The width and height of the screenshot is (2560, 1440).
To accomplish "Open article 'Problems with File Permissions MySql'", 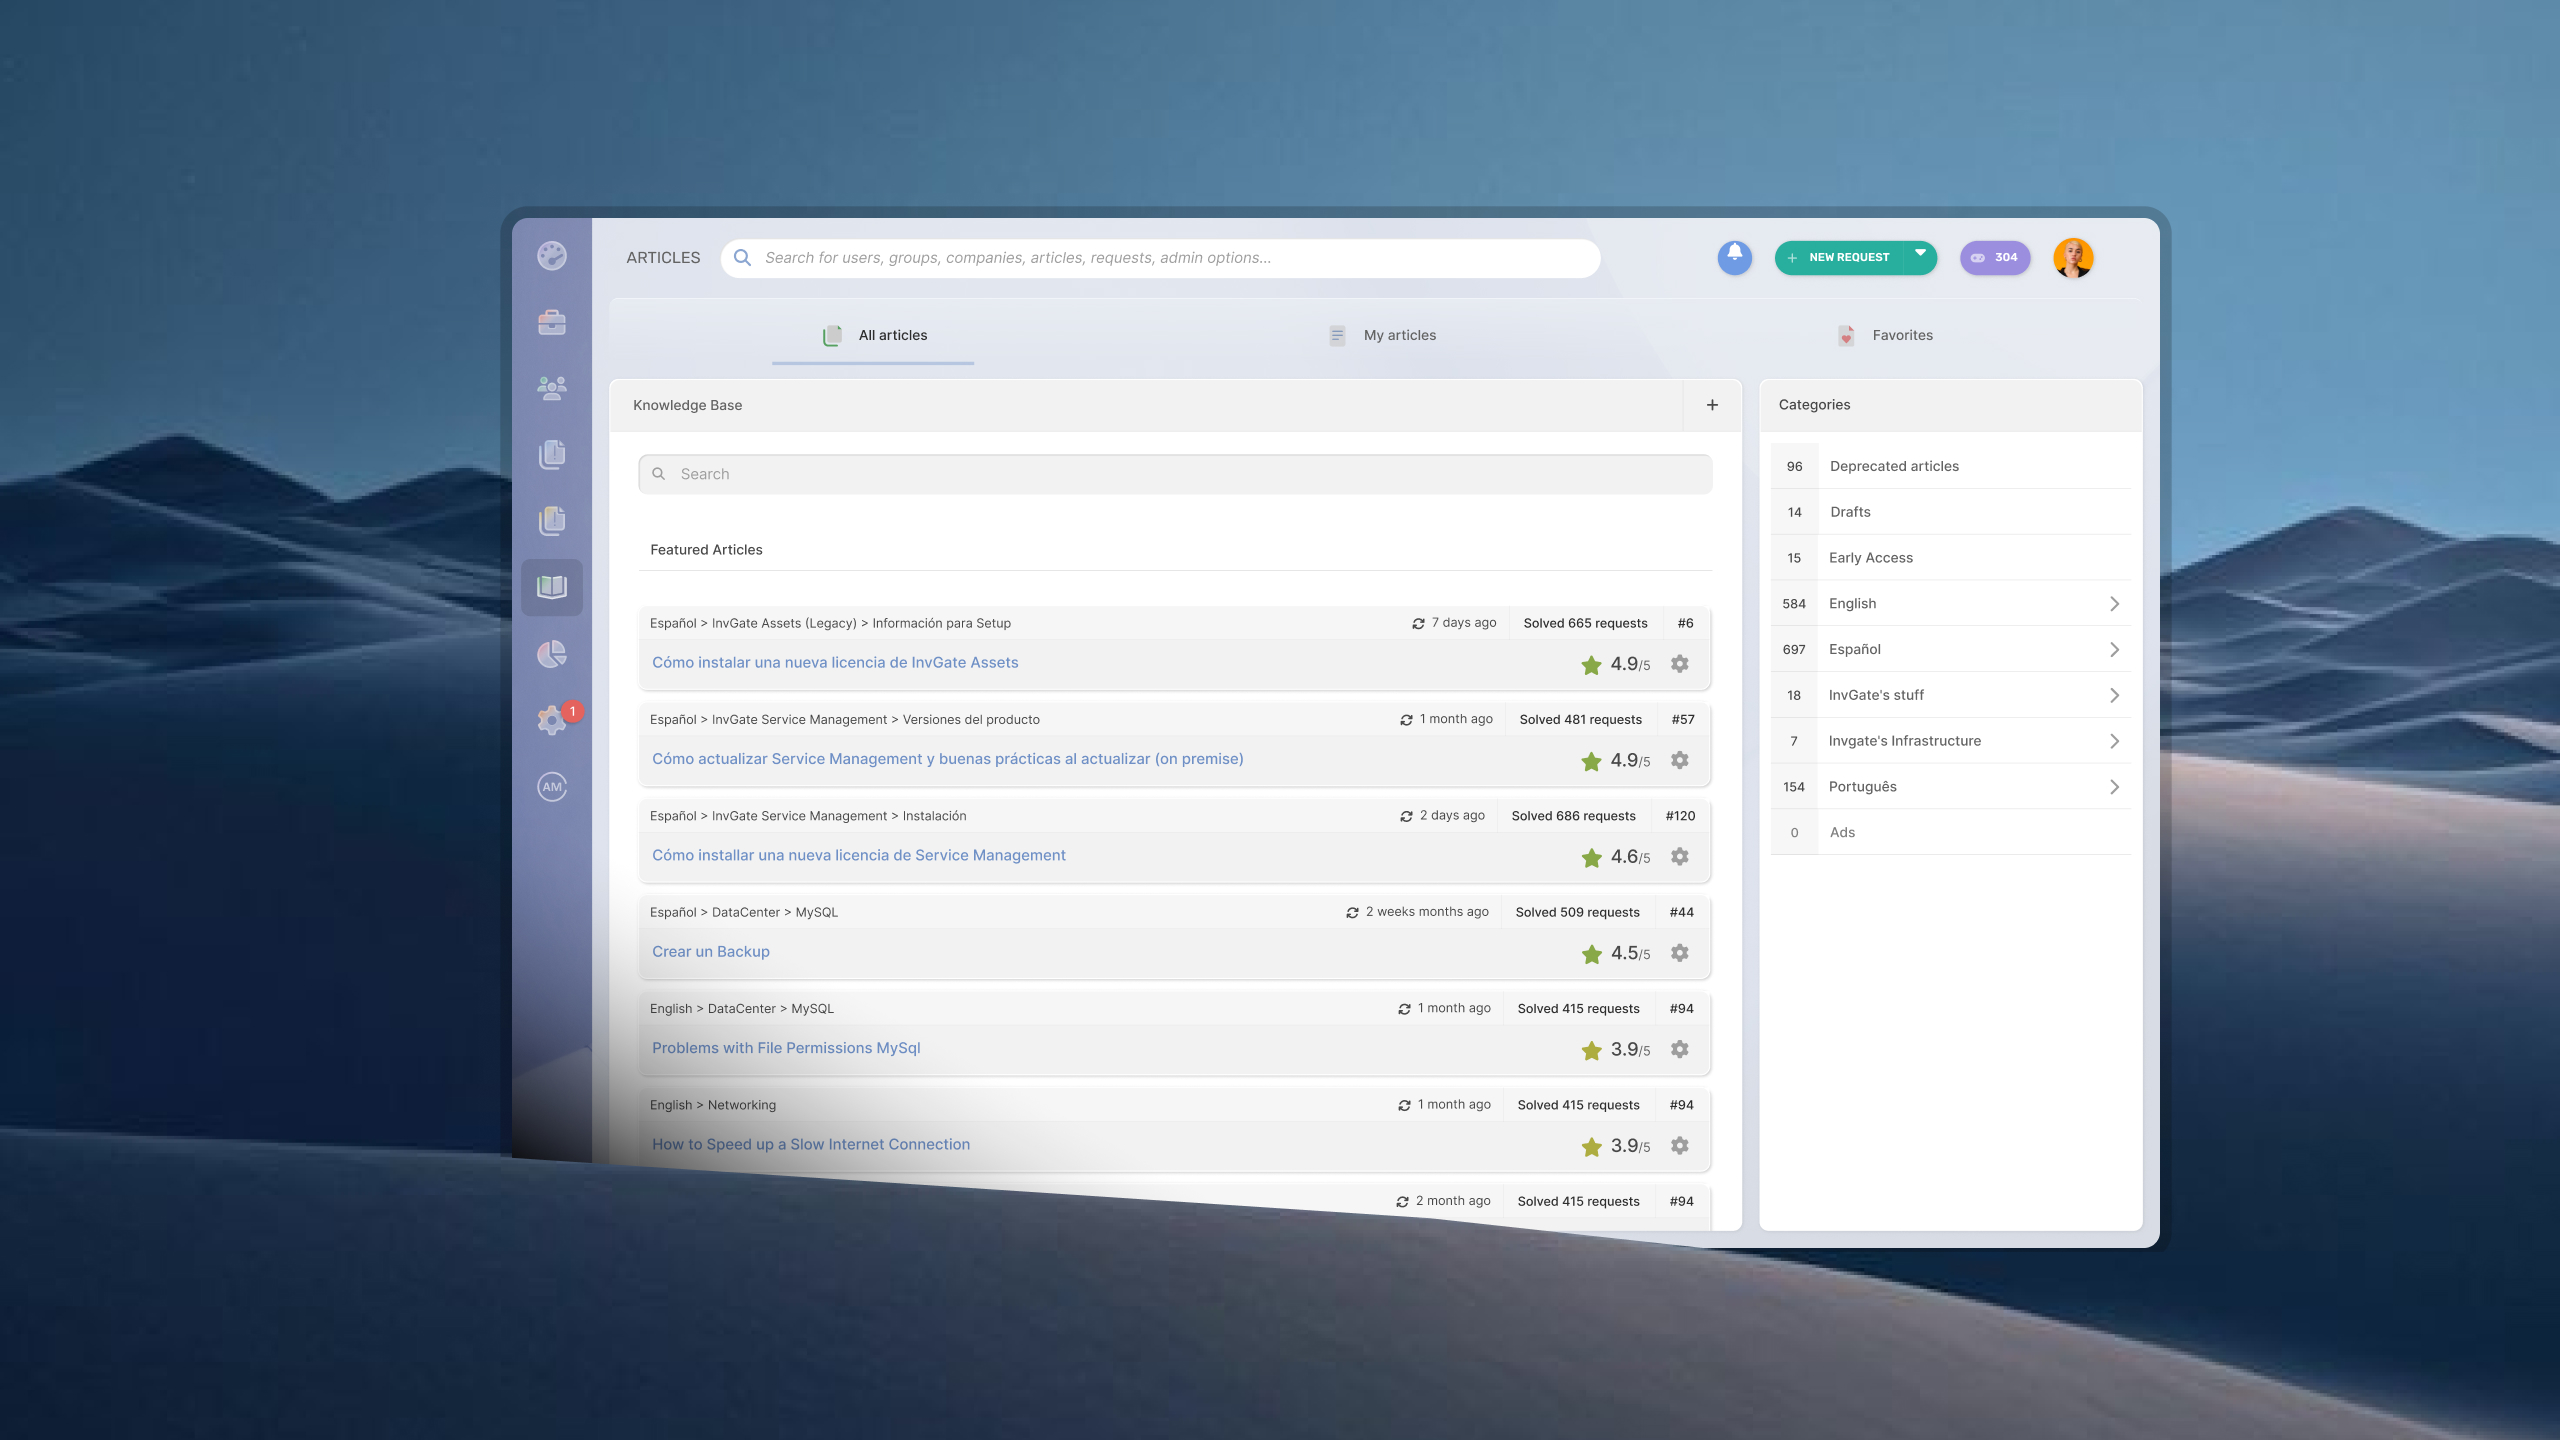I will coord(786,1048).
